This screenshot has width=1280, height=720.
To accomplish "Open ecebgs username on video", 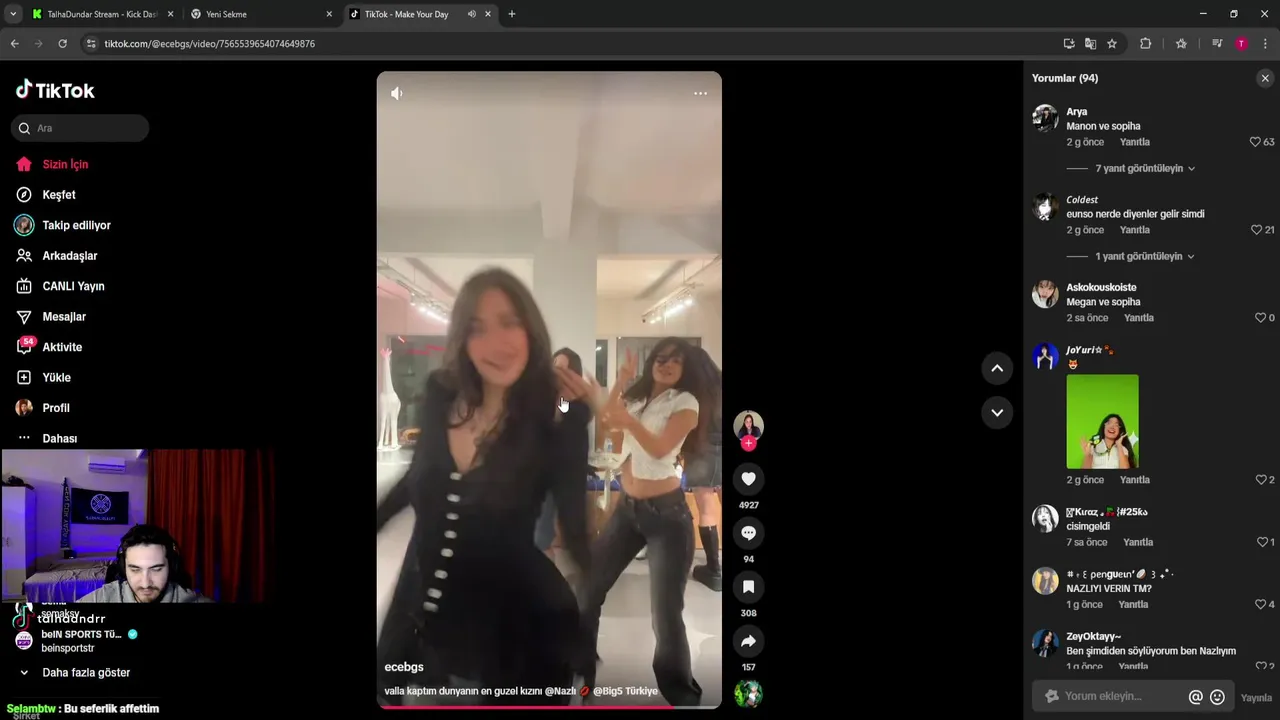I will click(404, 667).
